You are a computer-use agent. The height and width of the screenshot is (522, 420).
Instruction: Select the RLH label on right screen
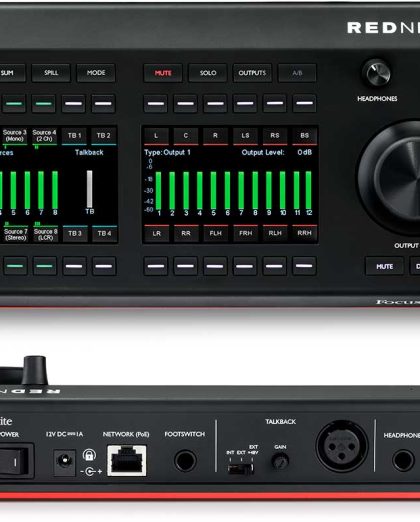[275, 233]
